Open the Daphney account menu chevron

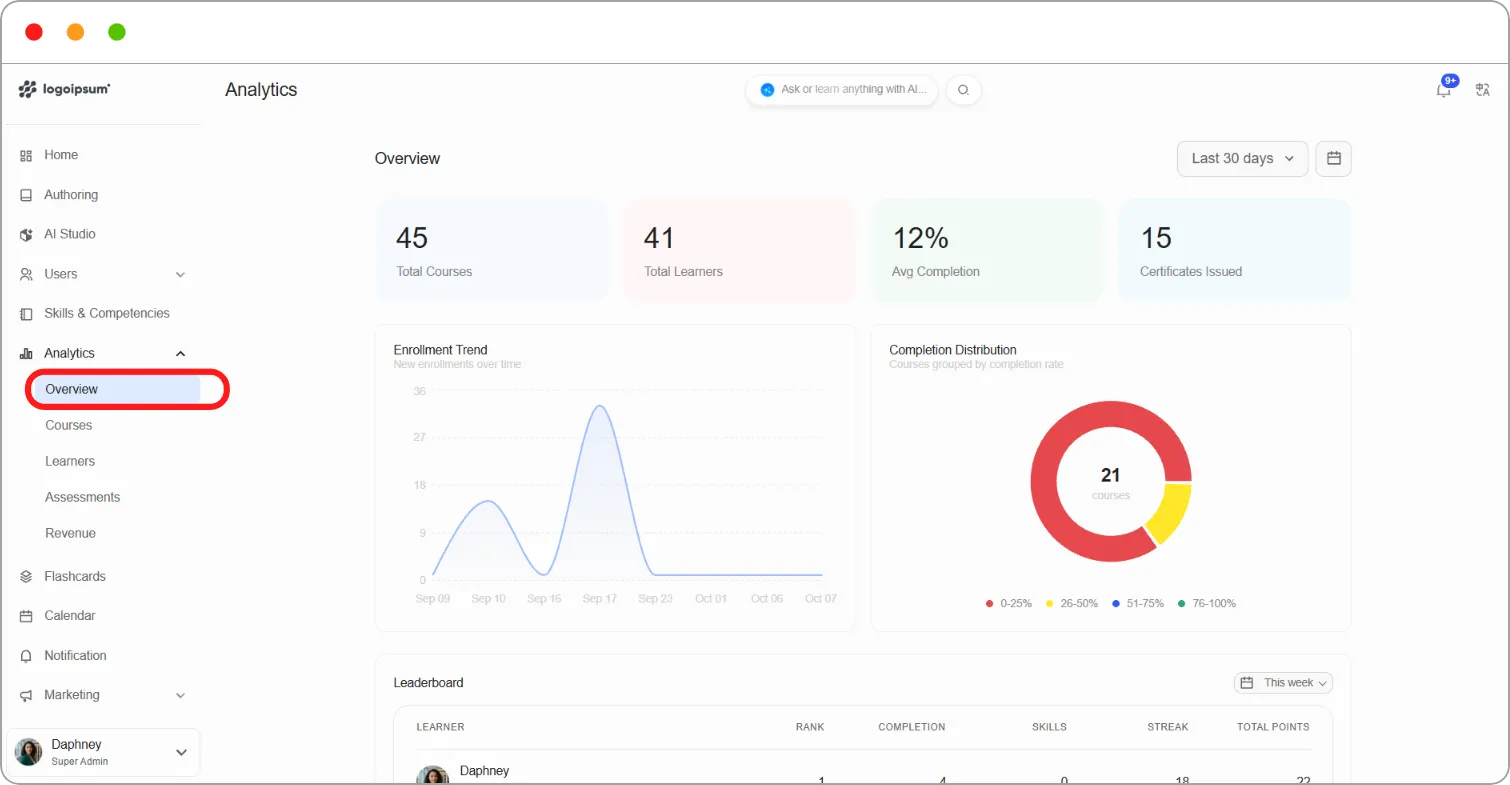click(181, 753)
